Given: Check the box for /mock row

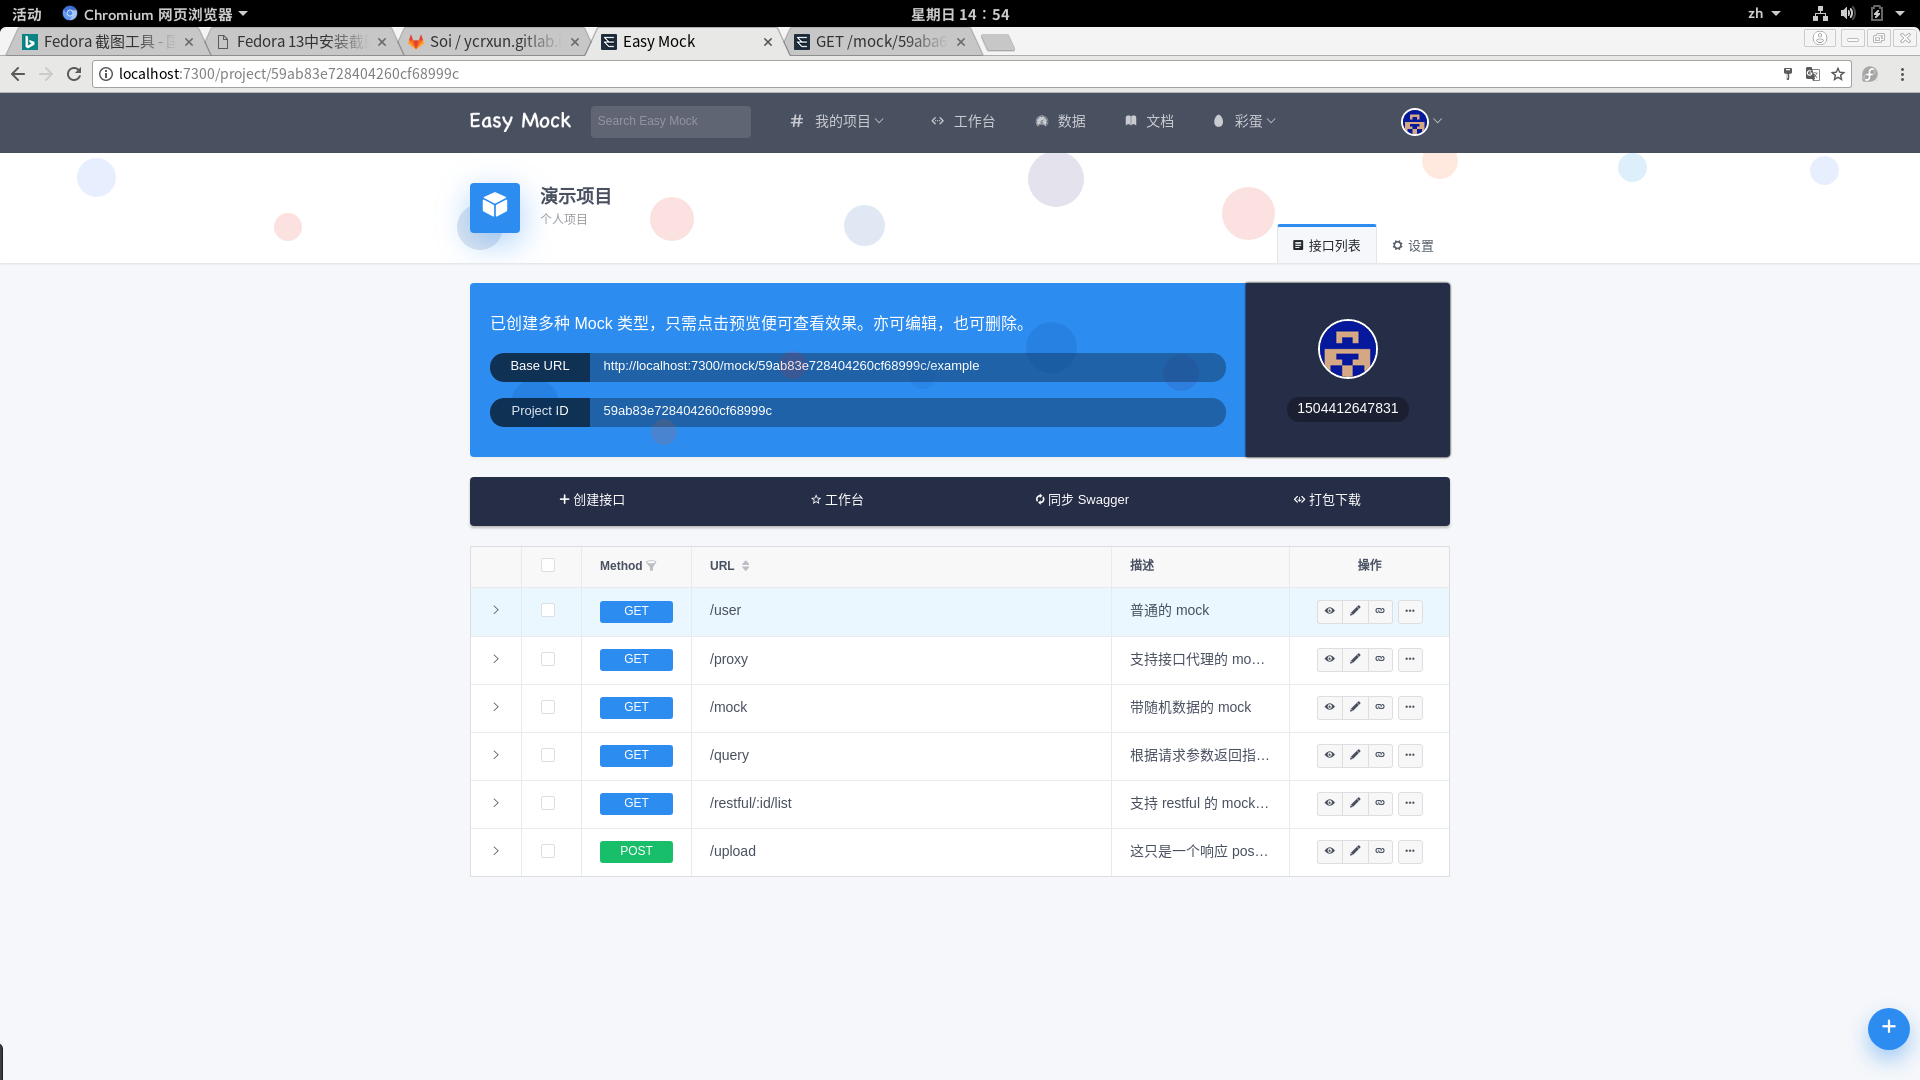Looking at the screenshot, I should click(548, 707).
